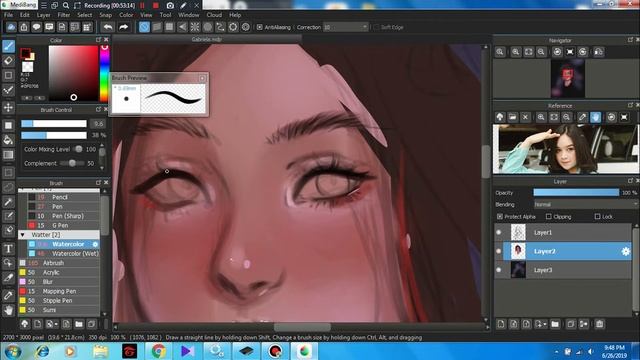Click the Navigator flip view icon
This screenshot has width=640, height=360.
pos(599,52)
